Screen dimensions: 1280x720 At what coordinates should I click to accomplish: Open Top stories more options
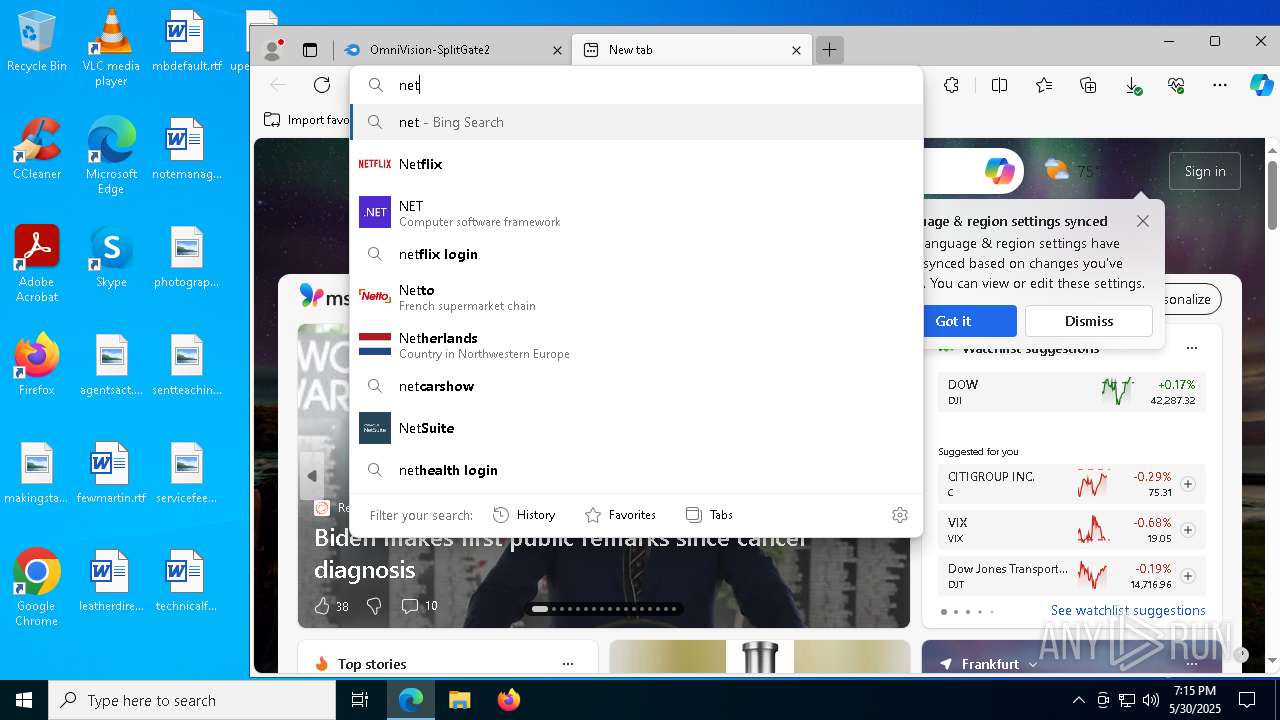coord(568,664)
